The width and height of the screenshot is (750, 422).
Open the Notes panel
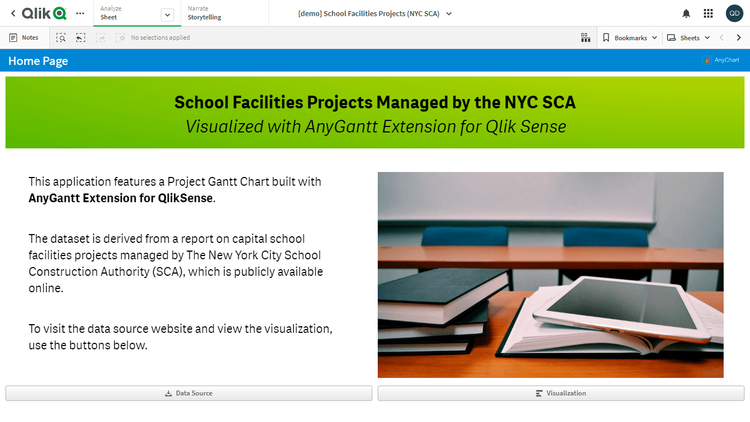pyautogui.click(x=23, y=37)
